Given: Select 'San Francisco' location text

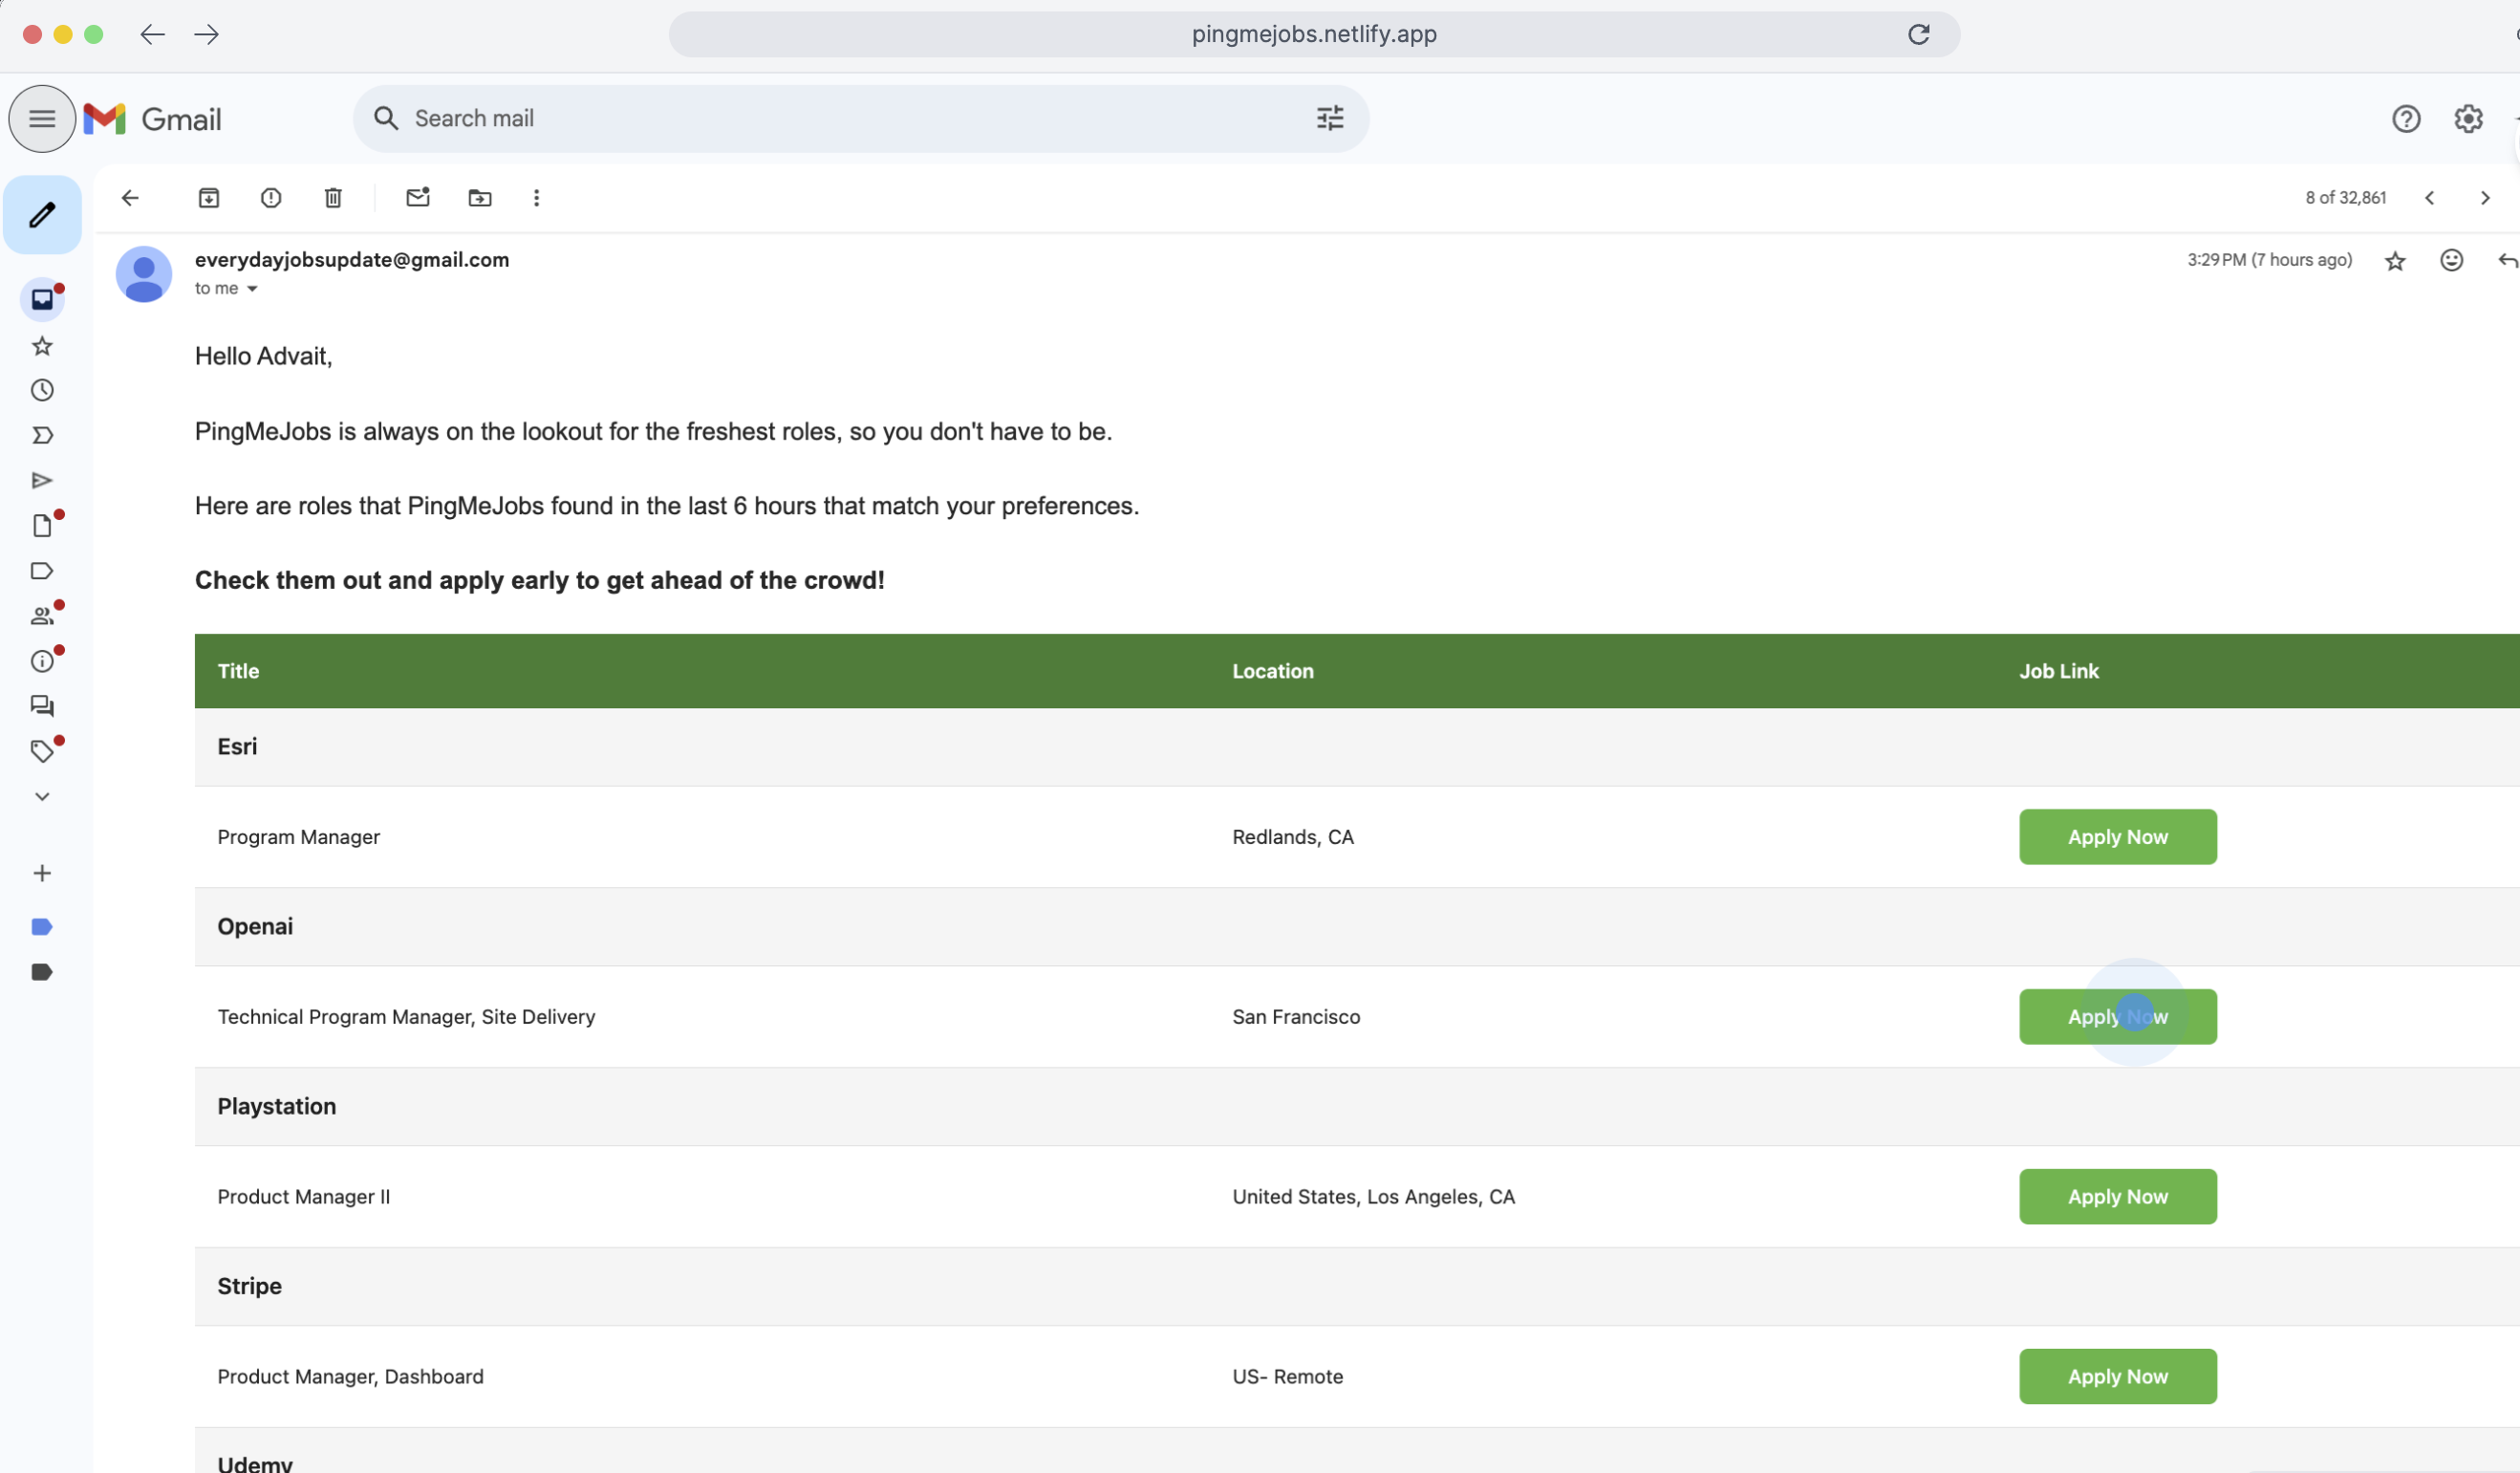Looking at the screenshot, I should pyautogui.click(x=1295, y=1017).
